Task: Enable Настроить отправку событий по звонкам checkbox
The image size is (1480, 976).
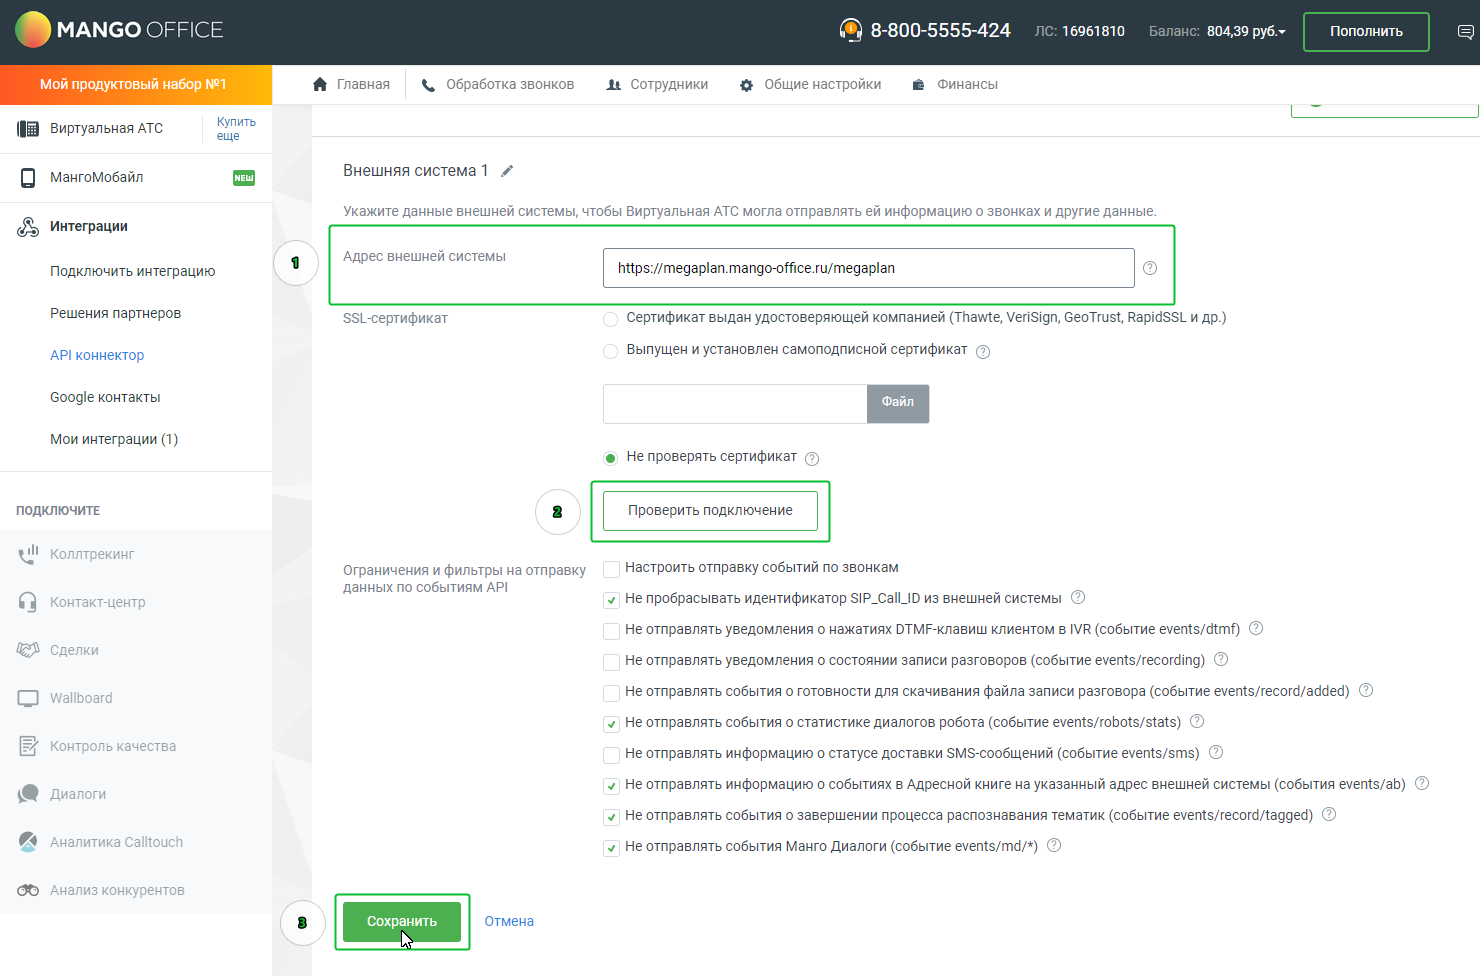Action: 611,569
